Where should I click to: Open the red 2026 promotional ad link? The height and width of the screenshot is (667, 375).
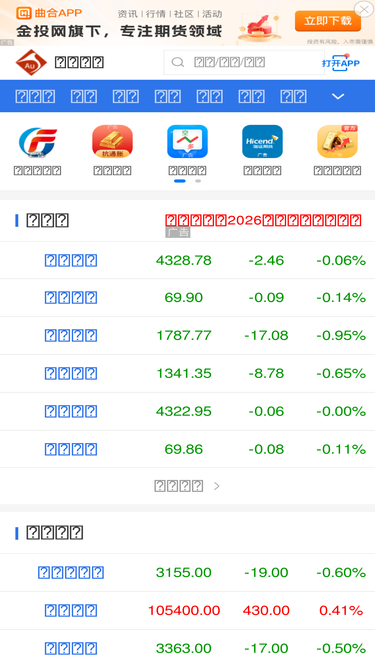tap(264, 220)
